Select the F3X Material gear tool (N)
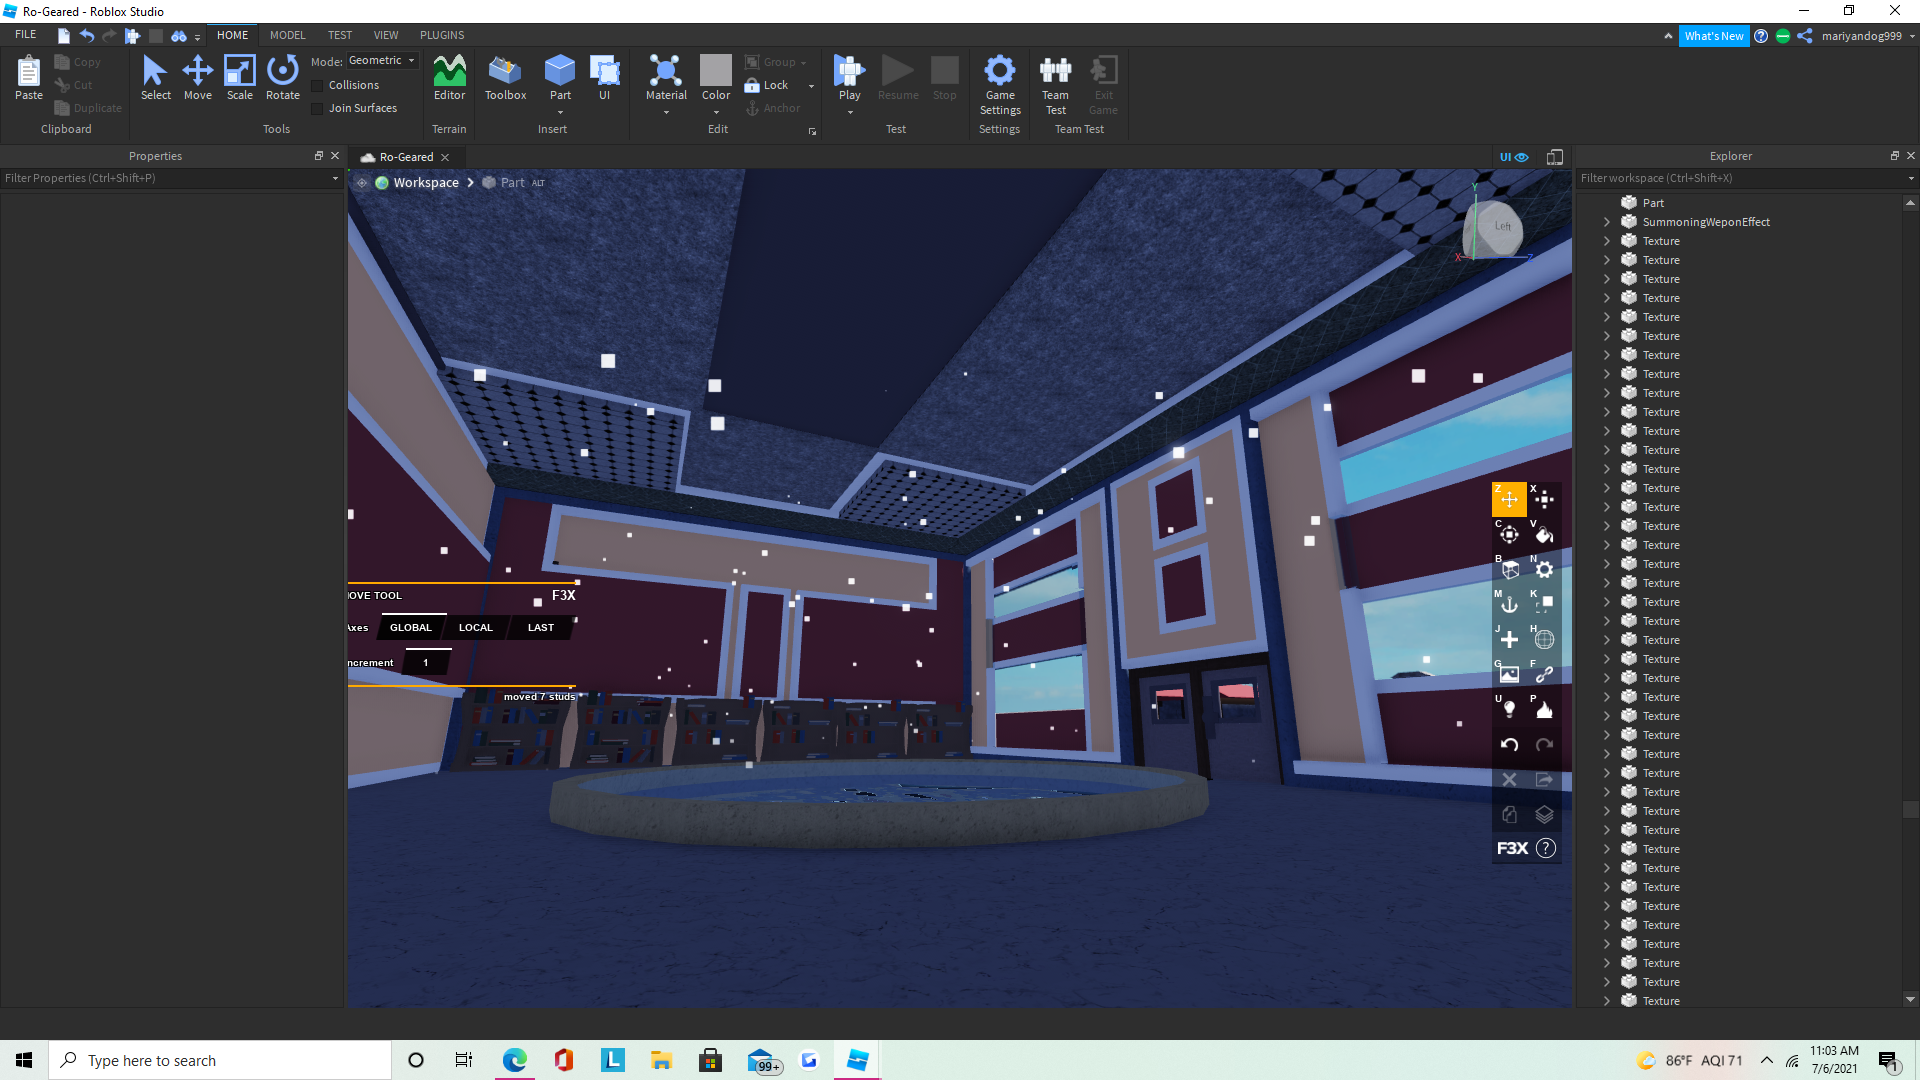This screenshot has width=1920, height=1080. (1544, 569)
